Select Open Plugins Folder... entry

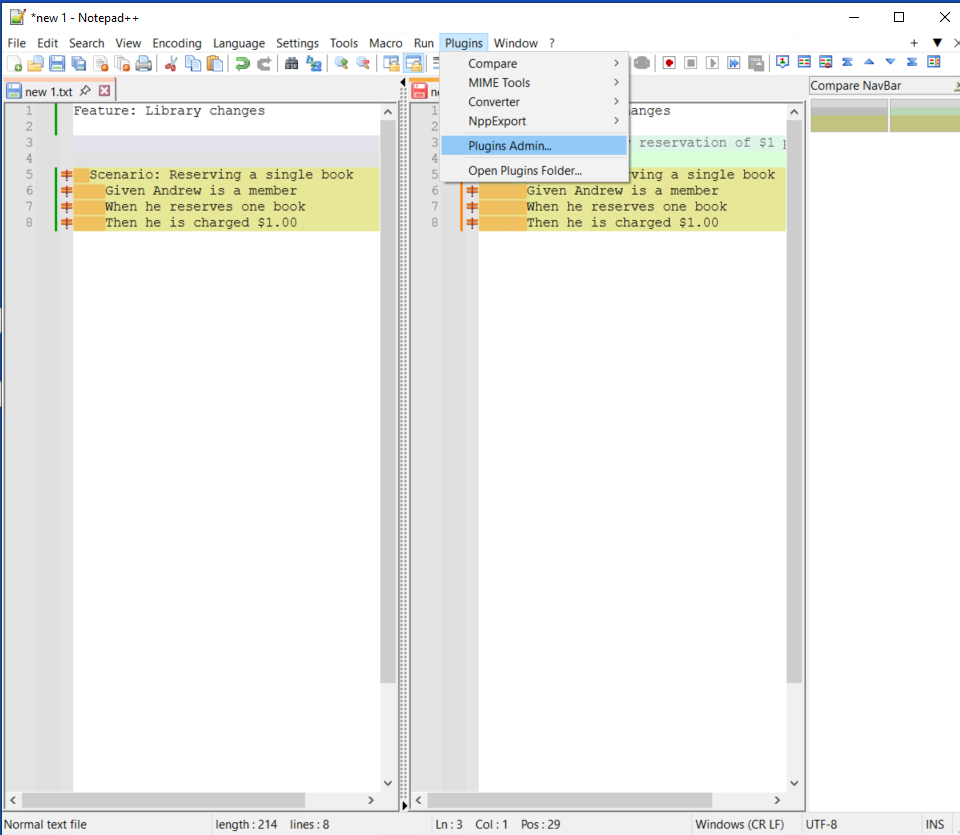(534, 171)
